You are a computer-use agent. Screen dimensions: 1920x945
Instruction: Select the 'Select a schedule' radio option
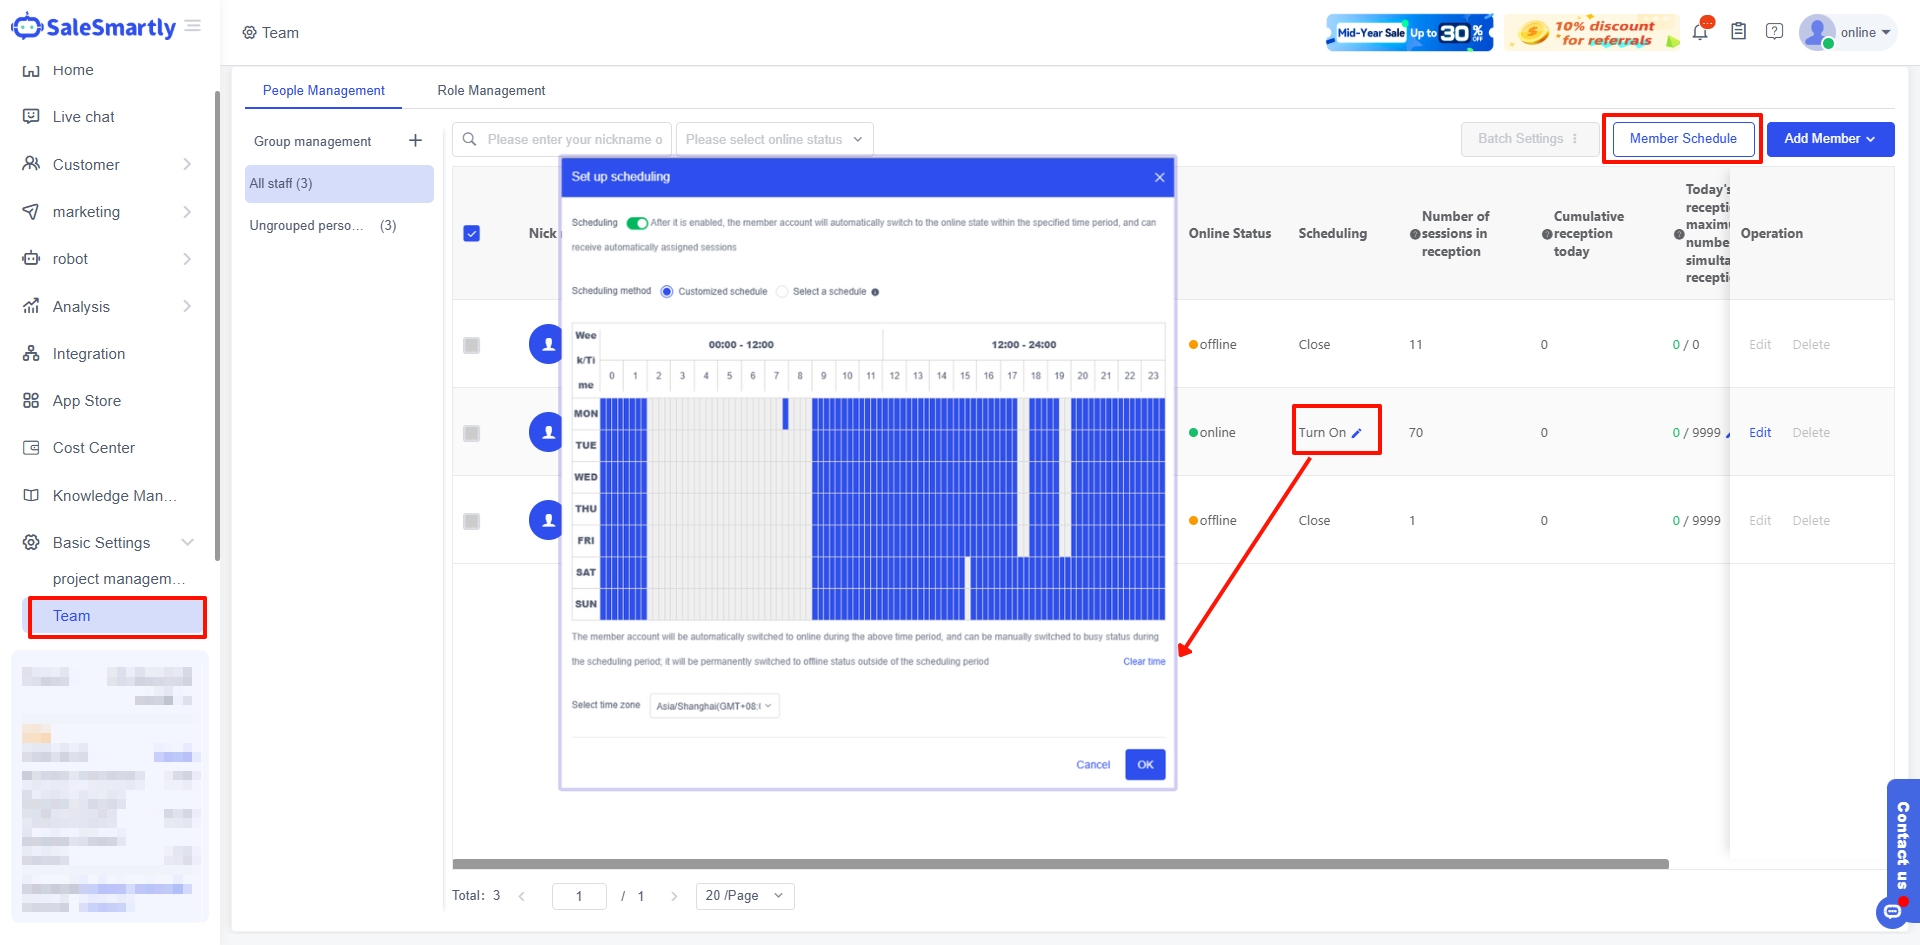pyautogui.click(x=782, y=292)
